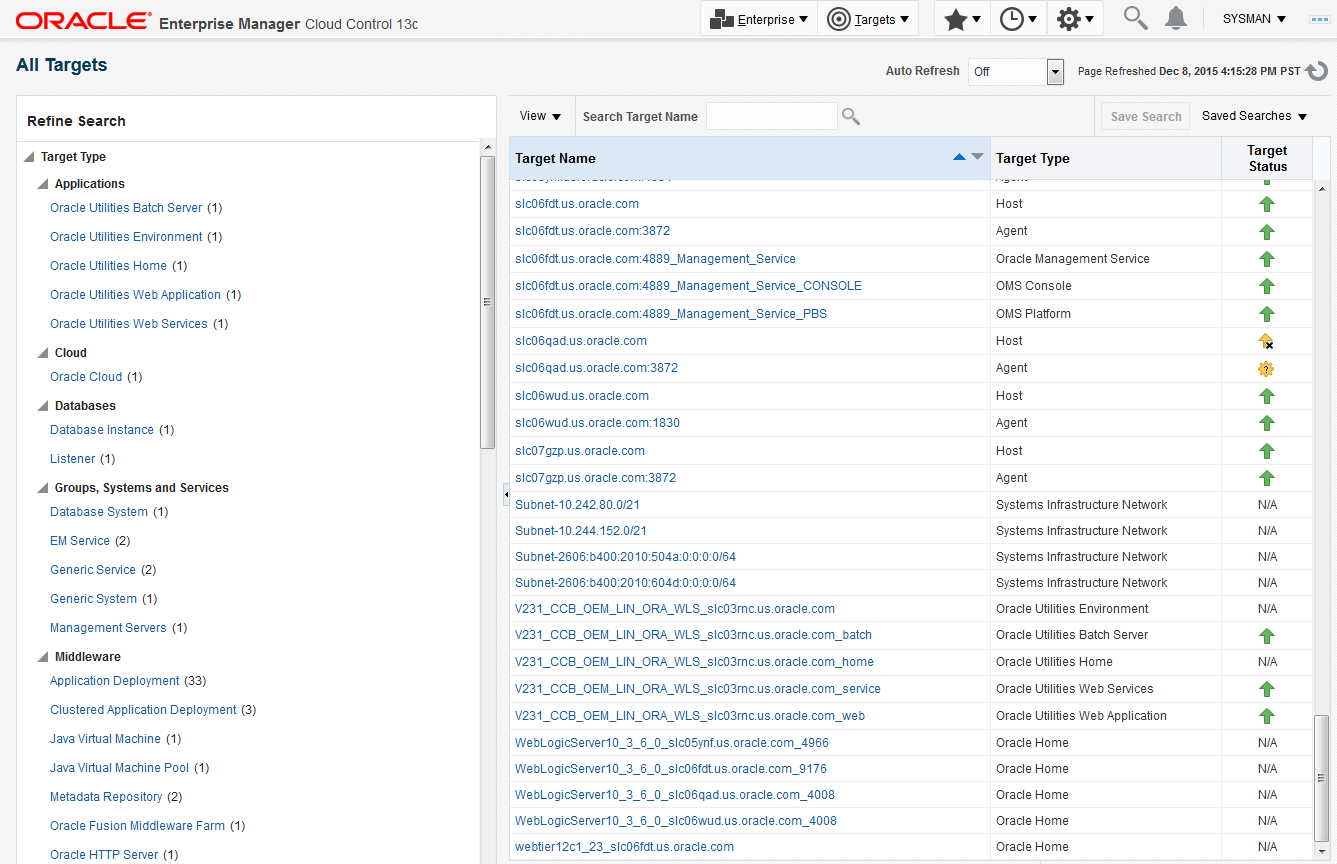Open the Favorites star menu
The width and height of the screenshot is (1337, 864).
click(x=962, y=19)
